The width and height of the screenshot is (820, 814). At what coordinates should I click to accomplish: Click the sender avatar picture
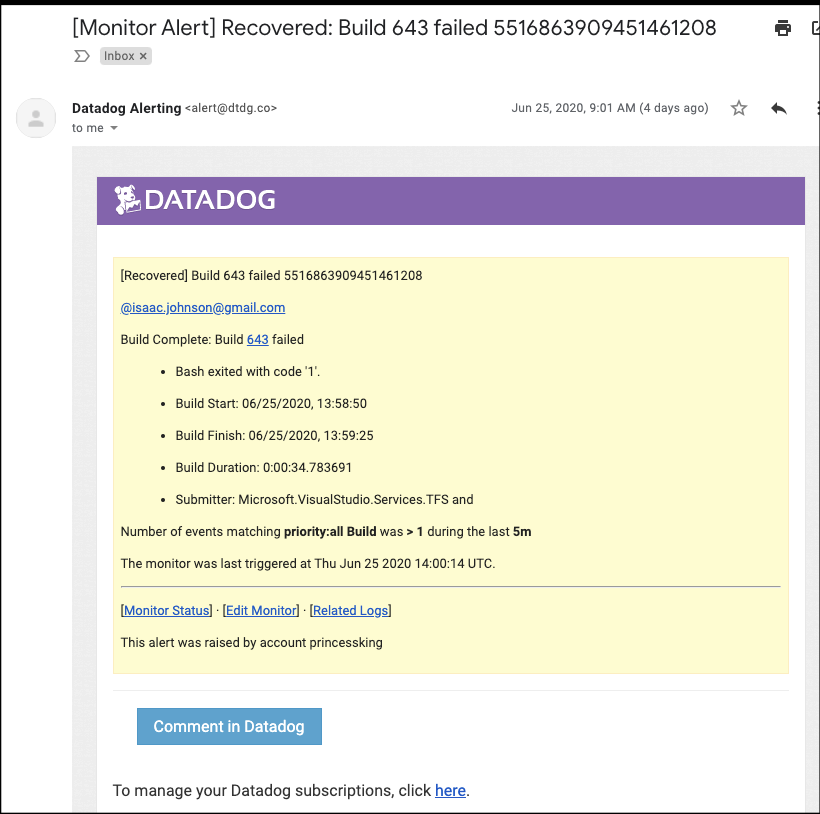point(36,118)
